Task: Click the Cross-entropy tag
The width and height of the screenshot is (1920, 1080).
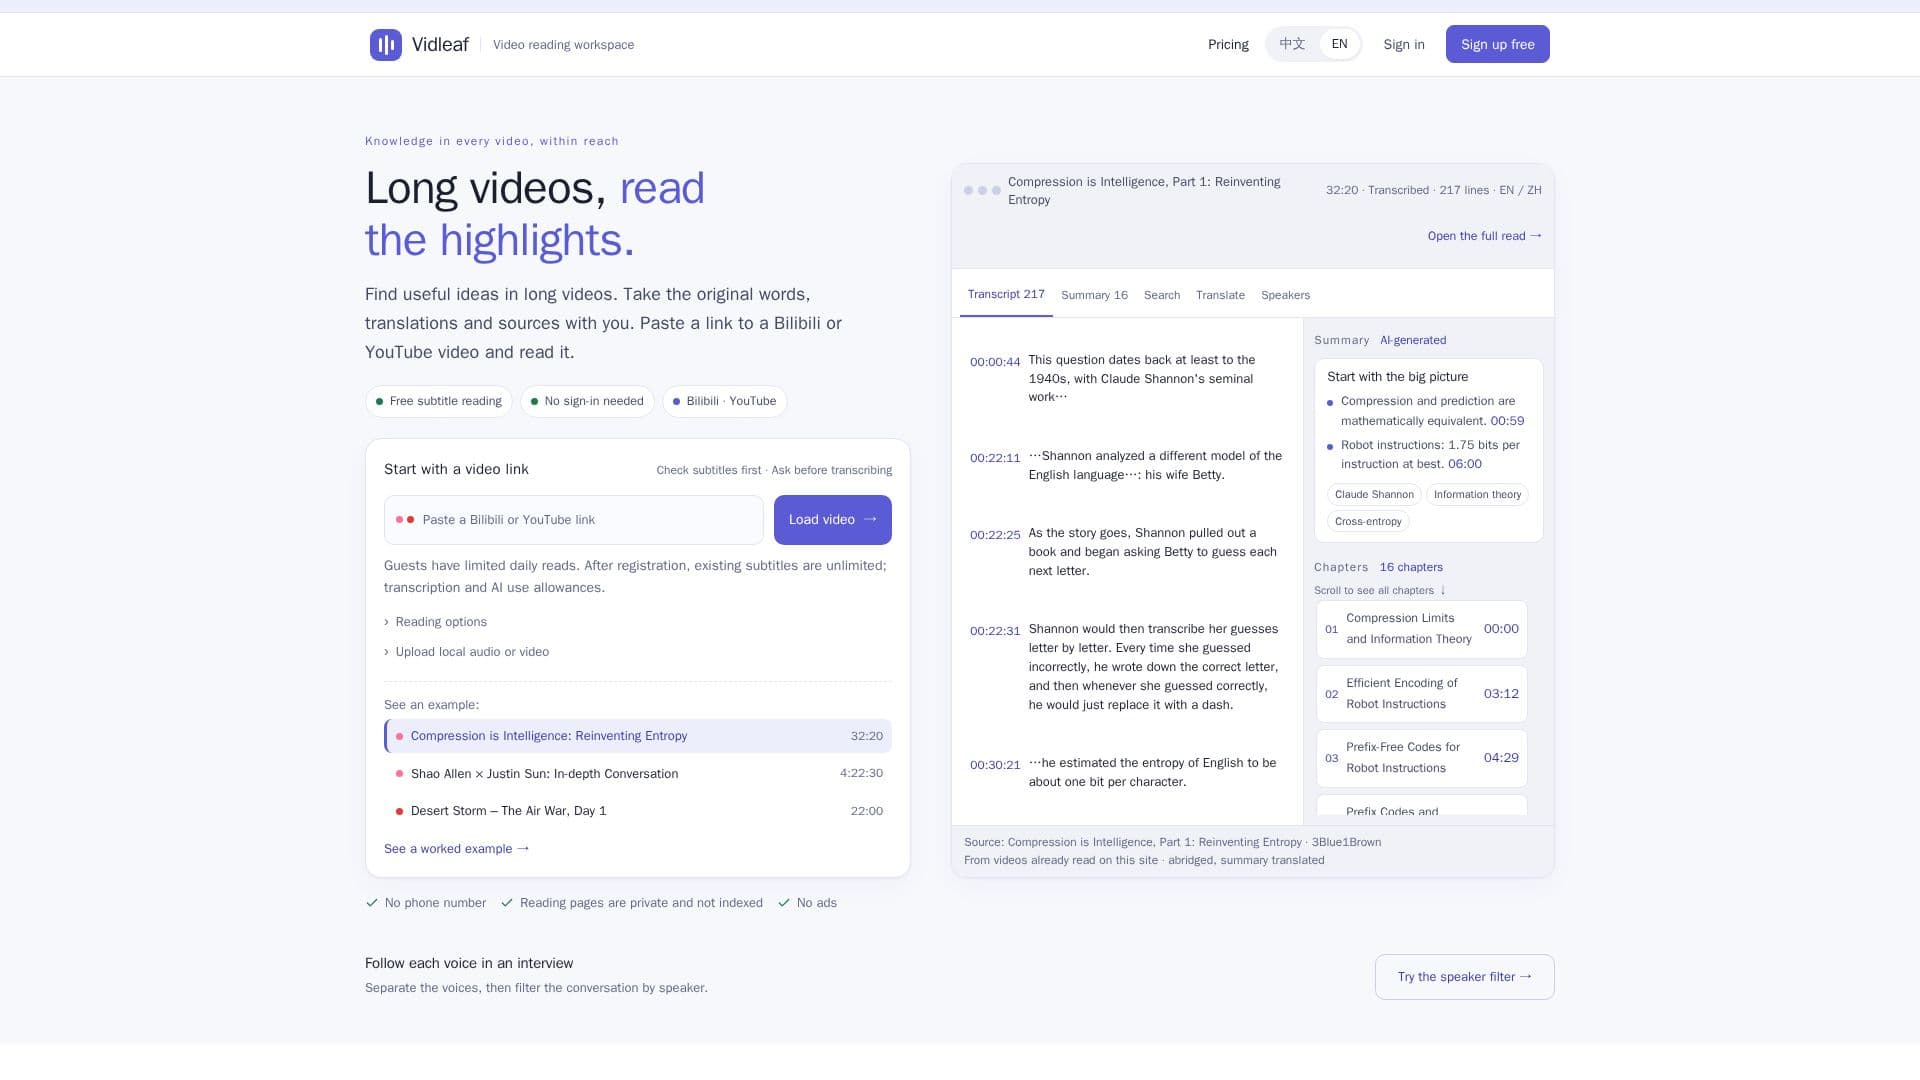Action: pos(1368,522)
